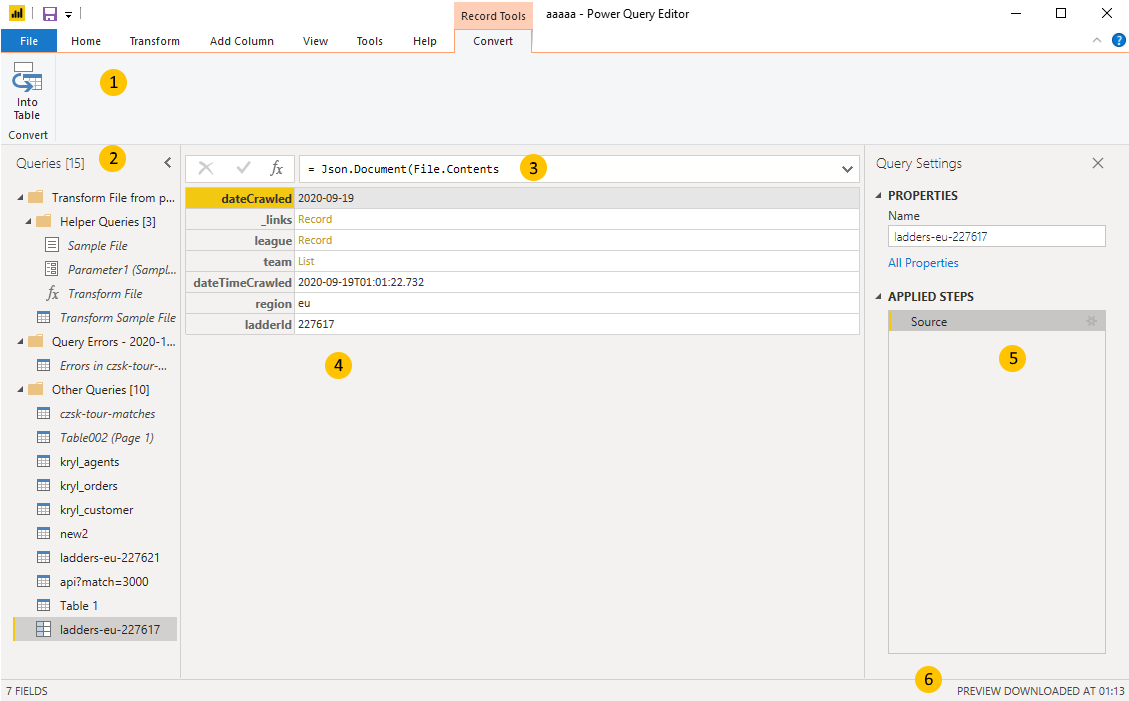This screenshot has width=1129, height=701.
Task: Click the save icon in title bar
Action: click(49, 14)
